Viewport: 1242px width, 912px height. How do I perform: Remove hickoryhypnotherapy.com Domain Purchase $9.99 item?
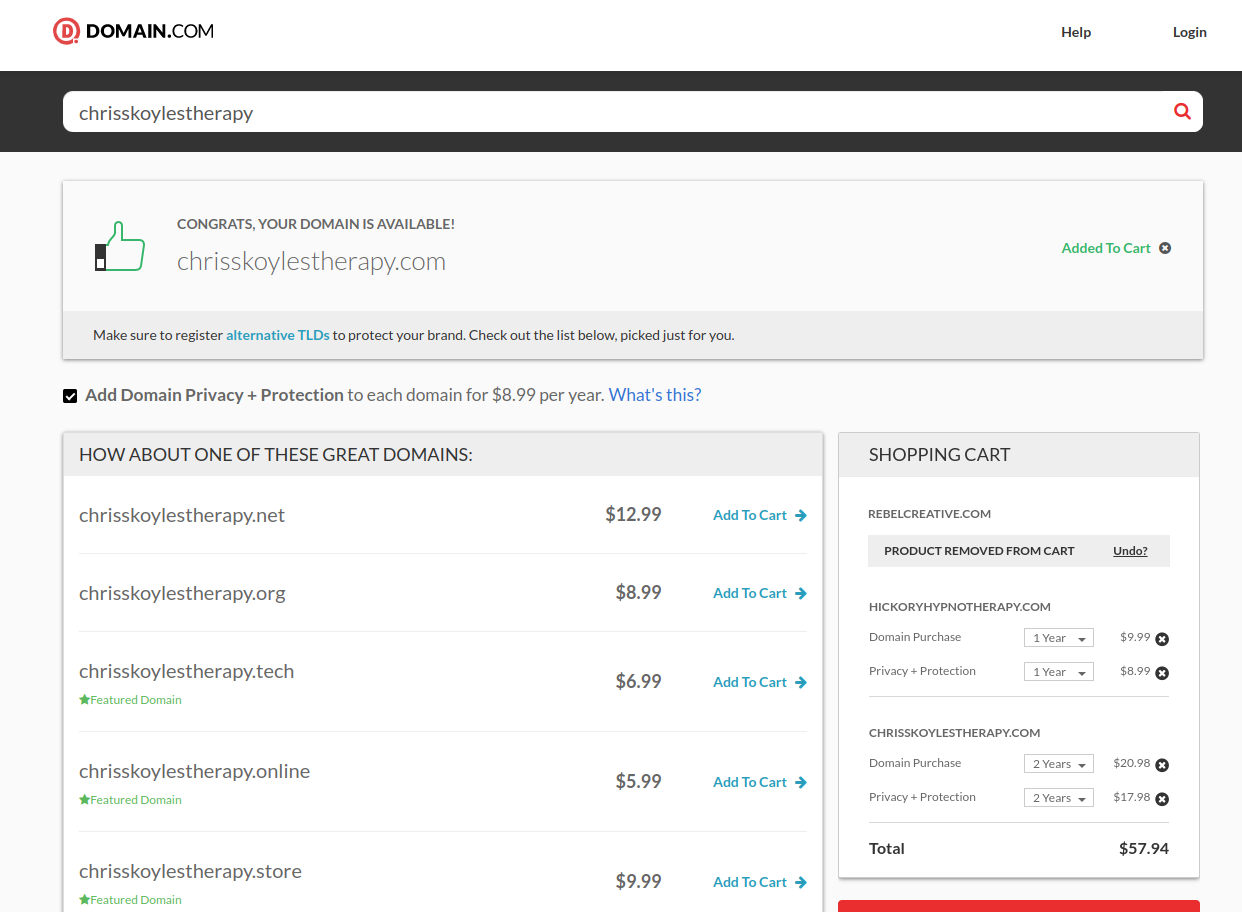click(1162, 639)
